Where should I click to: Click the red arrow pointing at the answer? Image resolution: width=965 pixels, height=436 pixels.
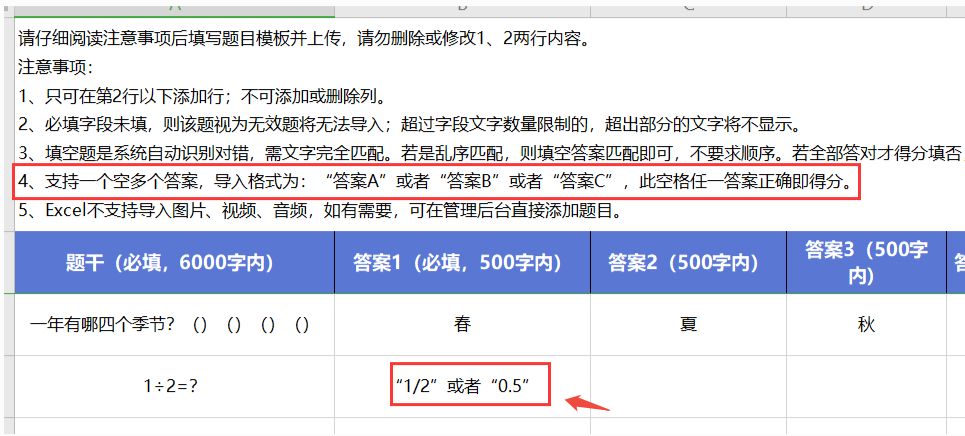[588, 404]
